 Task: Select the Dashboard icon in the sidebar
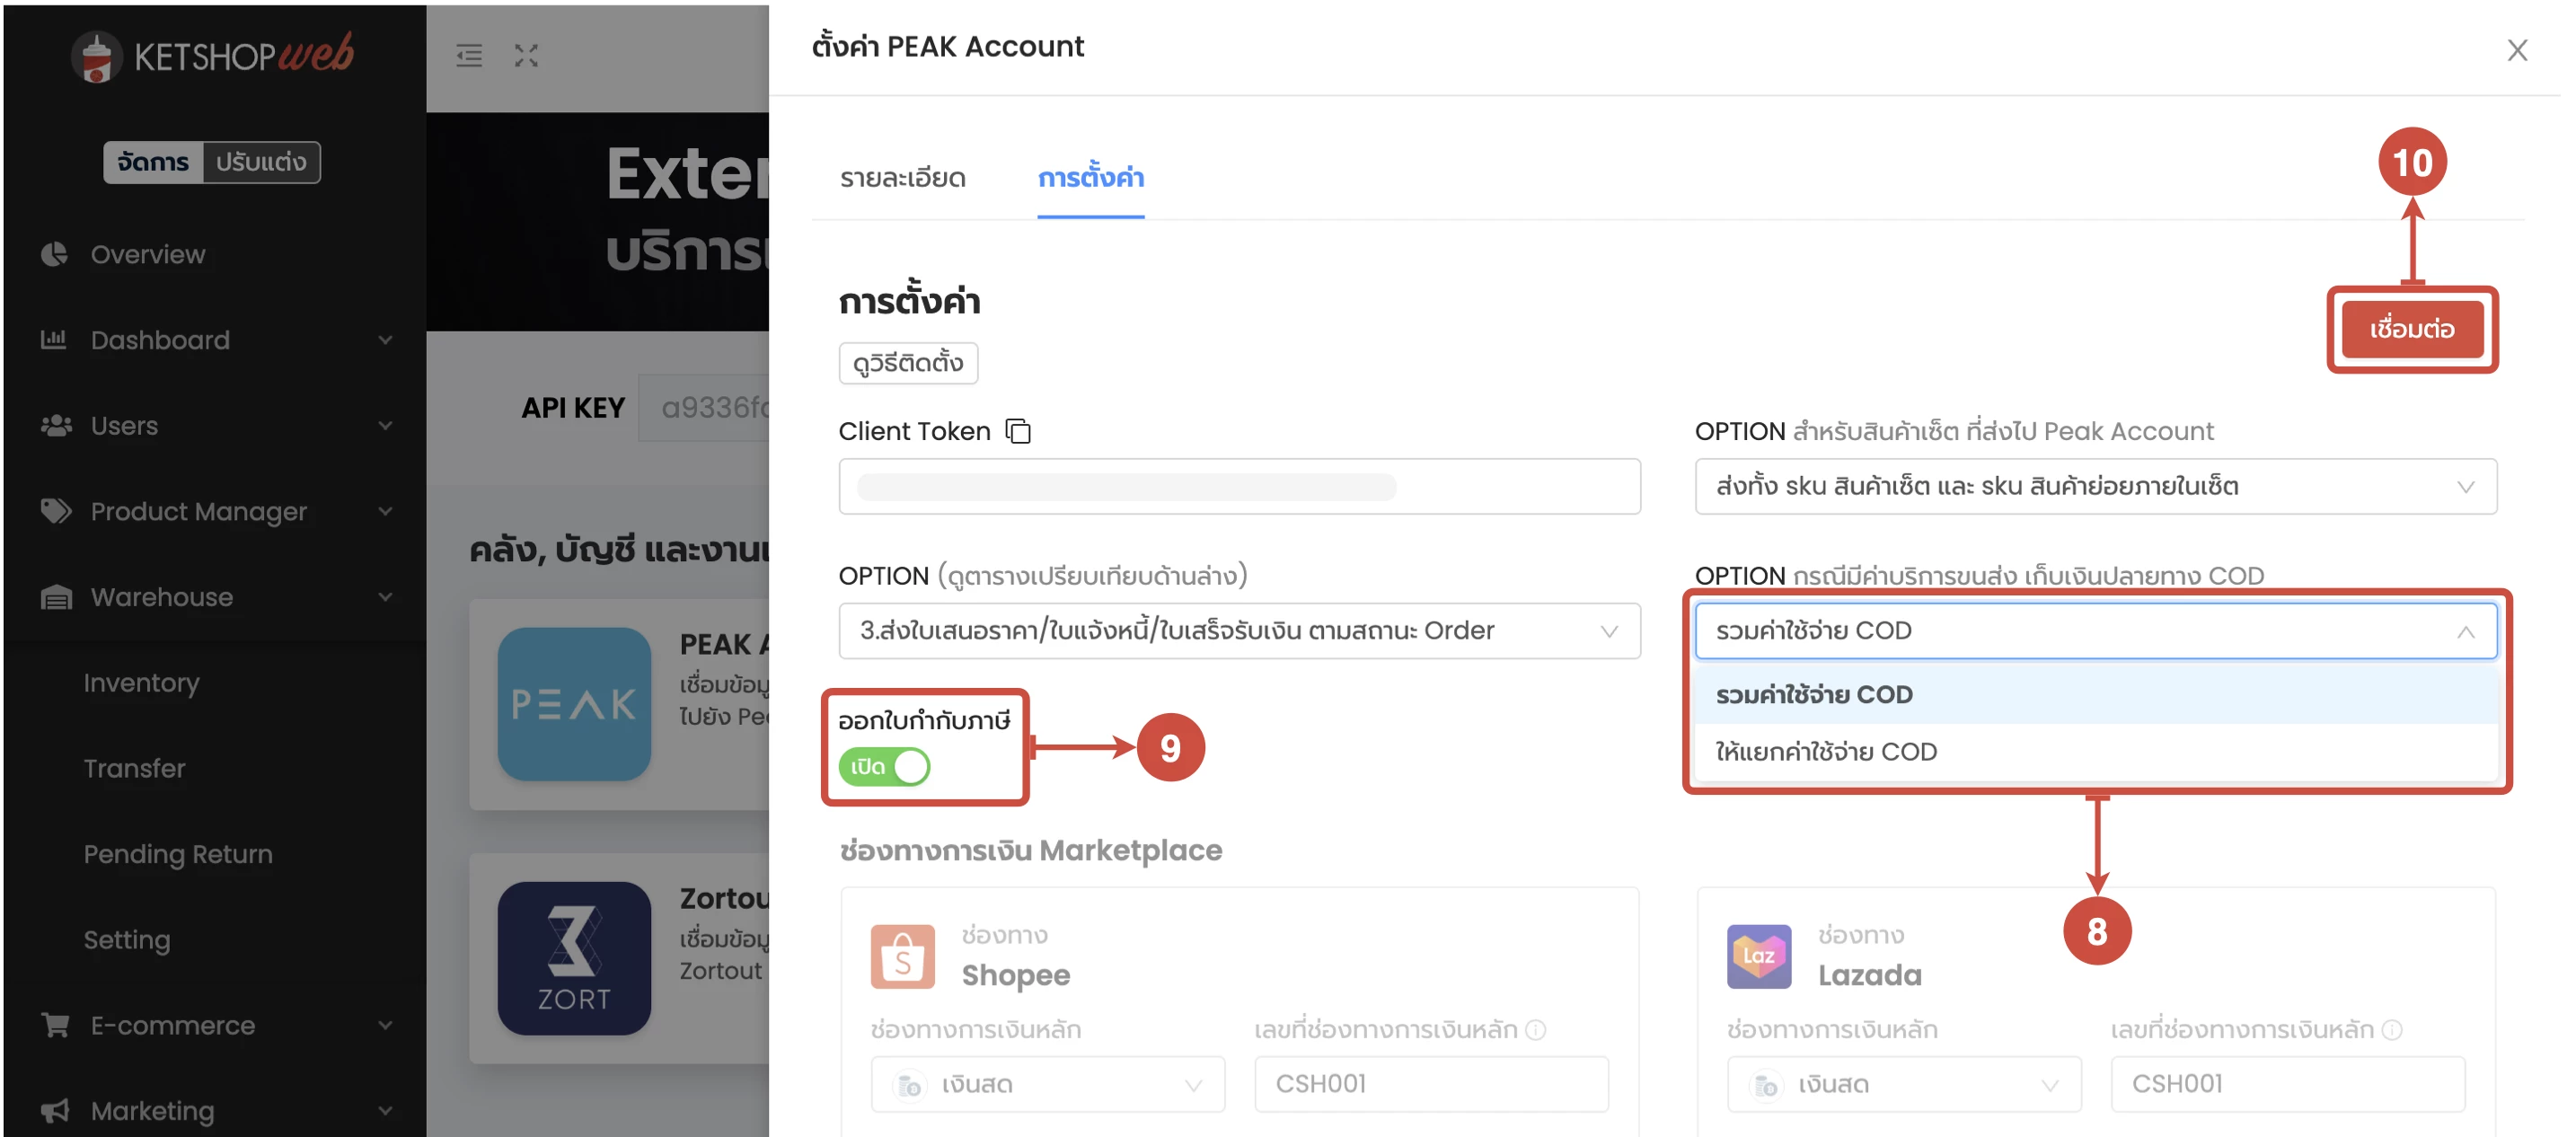tap(57, 340)
